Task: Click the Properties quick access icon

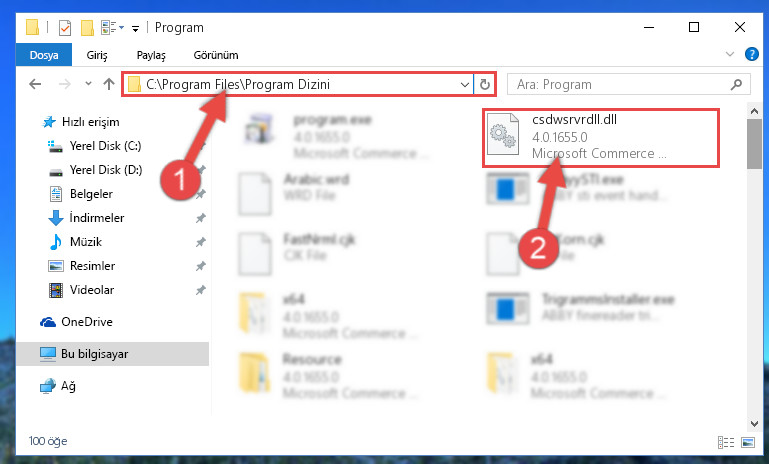Action: (65, 27)
